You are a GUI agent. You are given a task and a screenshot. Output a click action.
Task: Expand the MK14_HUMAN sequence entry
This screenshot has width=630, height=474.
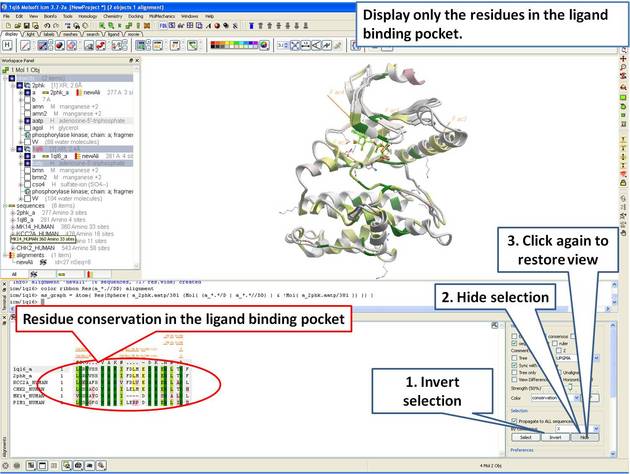[13, 227]
